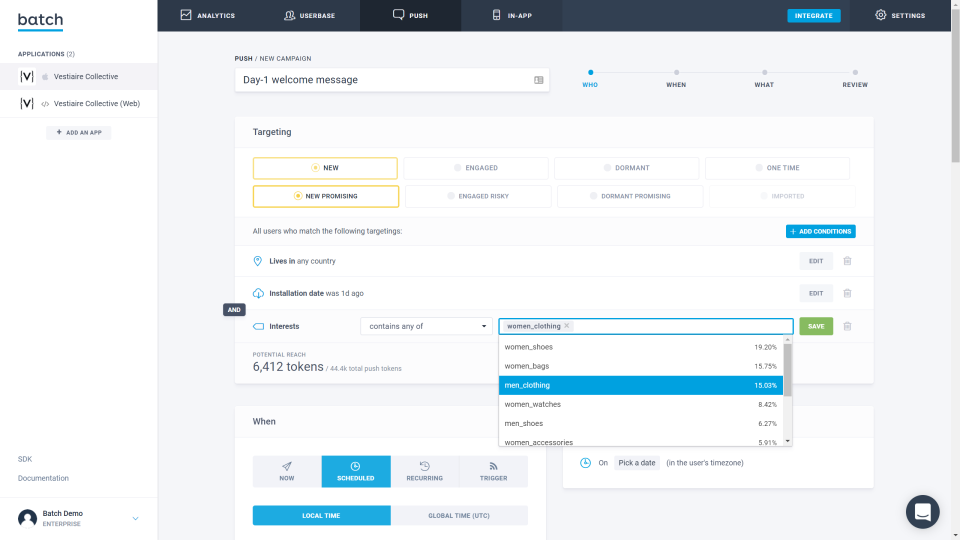Go to the REVIEW step
The height and width of the screenshot is (540, 960).
click(855, 80)
